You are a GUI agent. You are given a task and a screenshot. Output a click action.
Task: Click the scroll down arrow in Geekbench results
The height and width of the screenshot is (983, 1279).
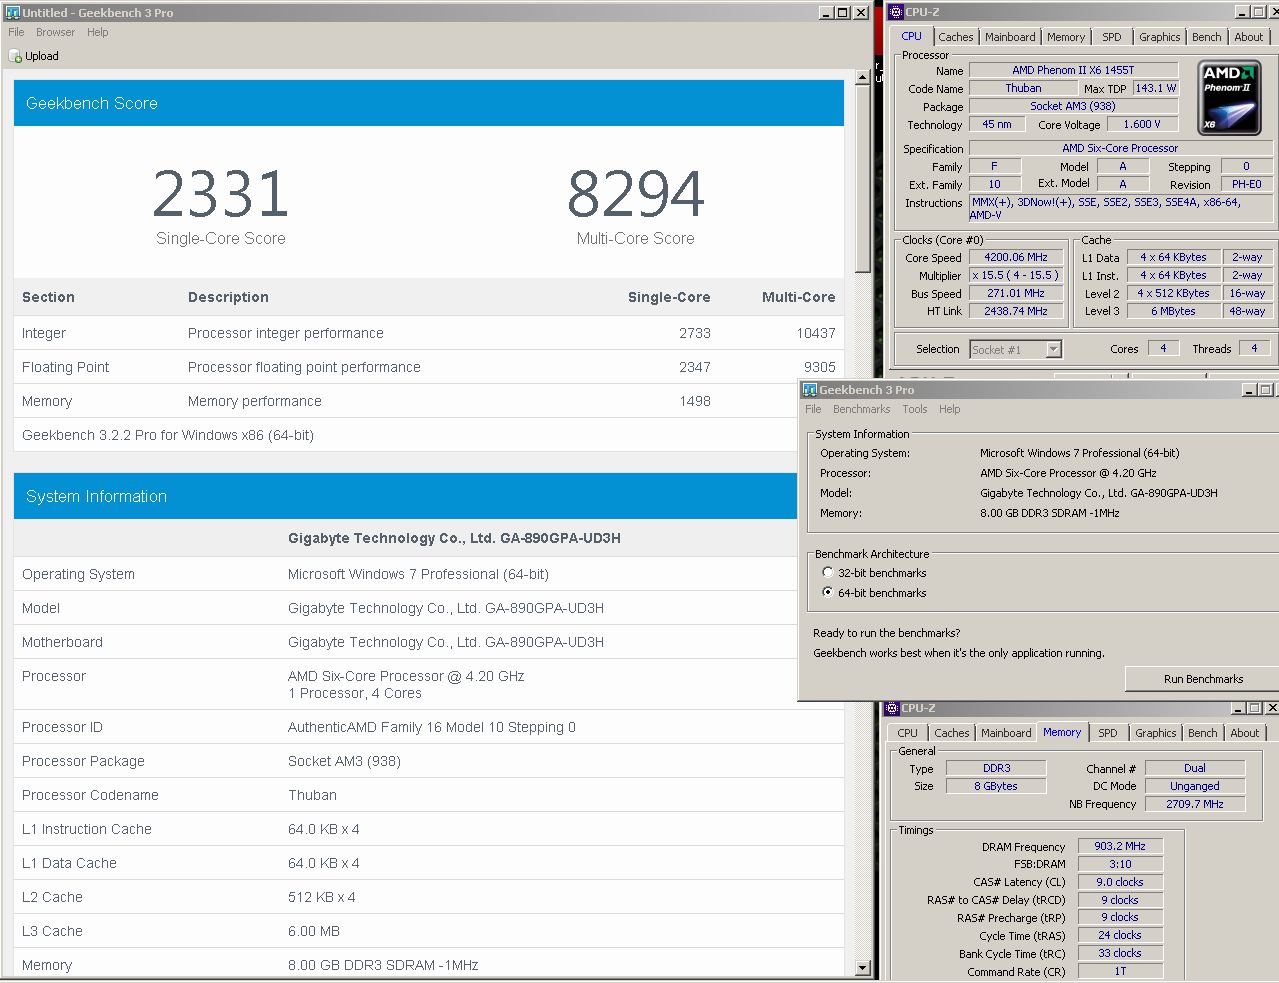coord(863,968)
